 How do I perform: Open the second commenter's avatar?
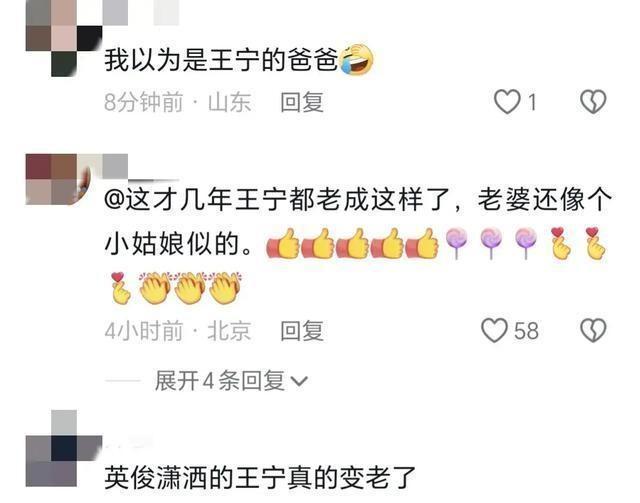(58, 179)
